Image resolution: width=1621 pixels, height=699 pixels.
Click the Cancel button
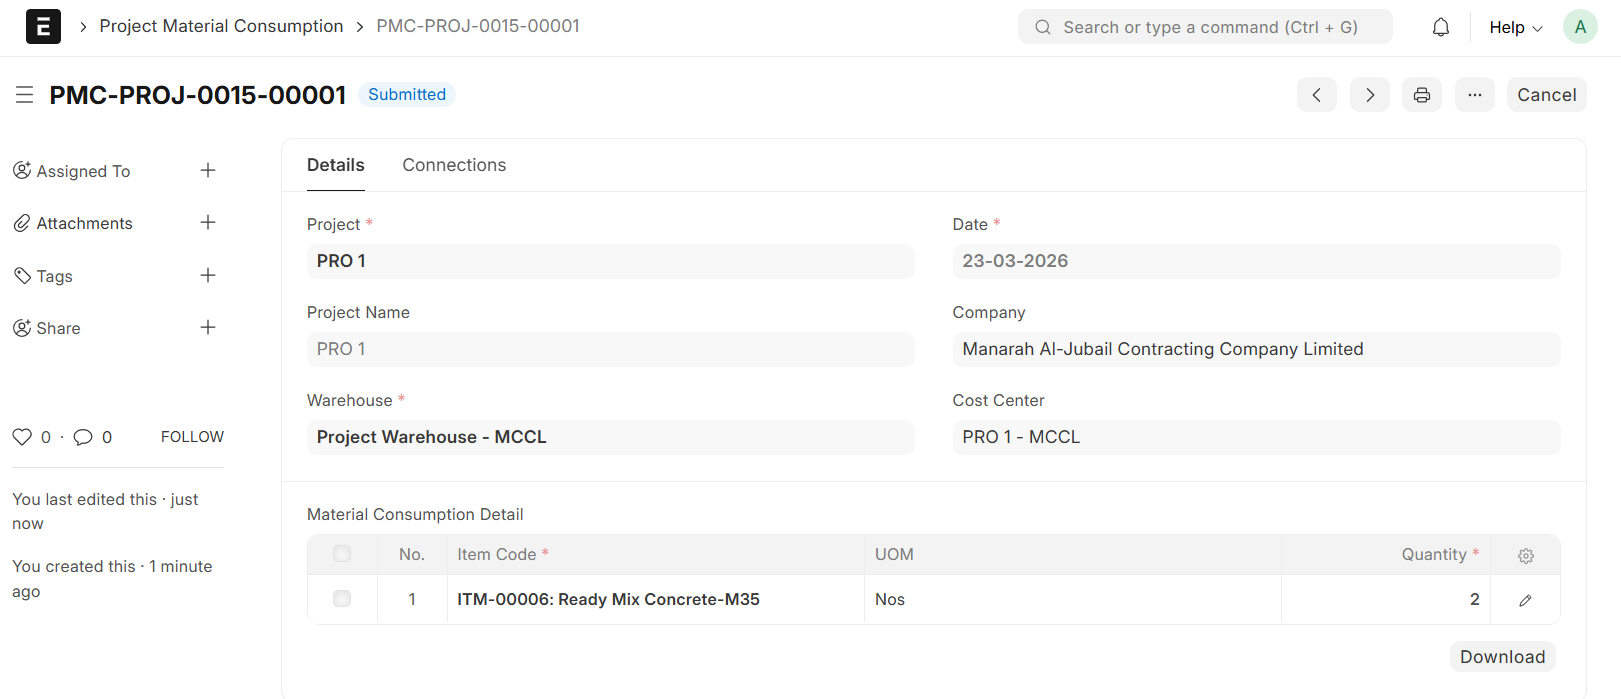point(1546,95)
